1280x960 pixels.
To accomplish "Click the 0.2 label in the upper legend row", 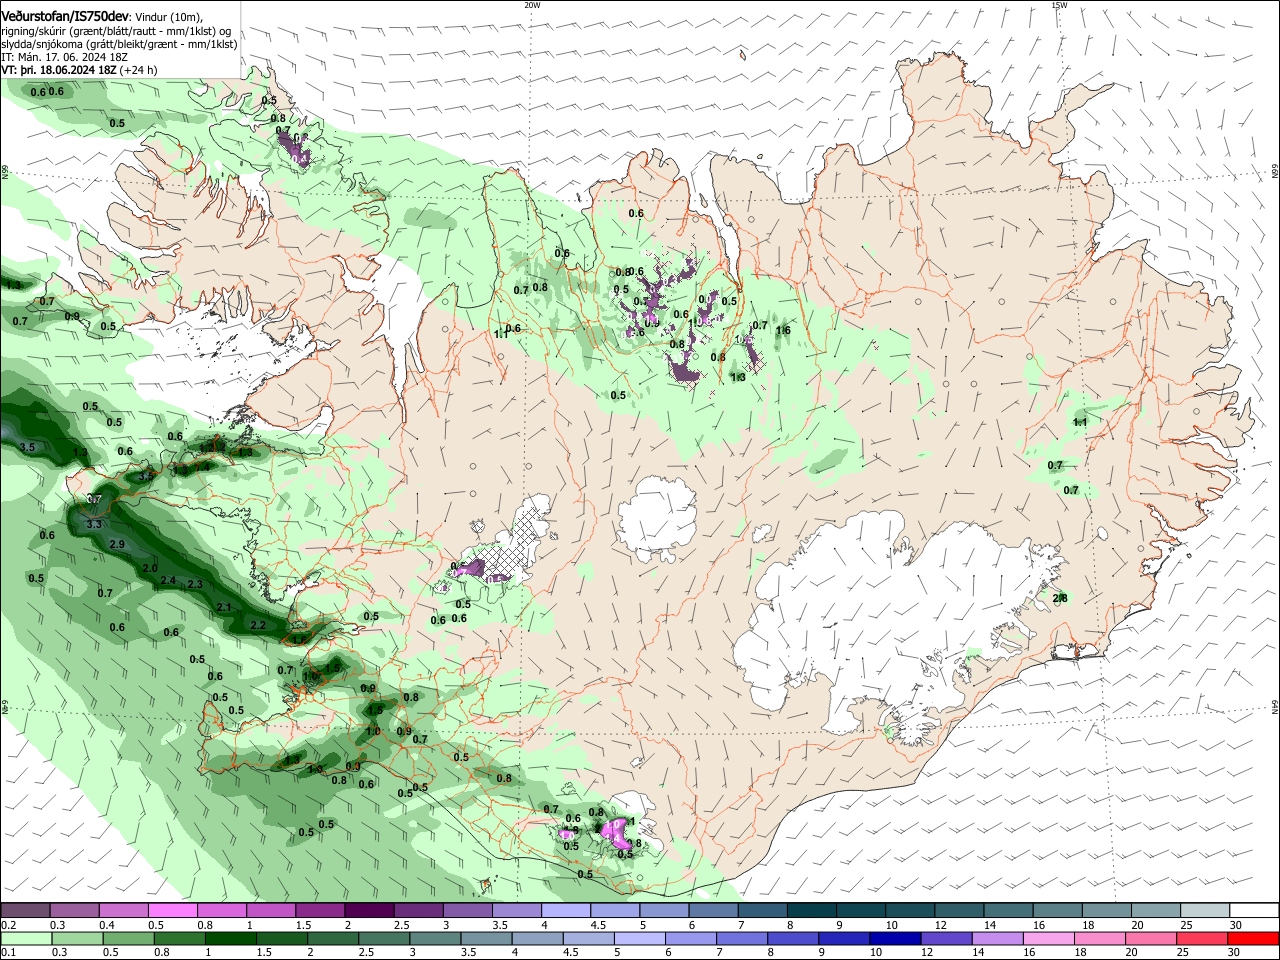I will tap(8, 925).
